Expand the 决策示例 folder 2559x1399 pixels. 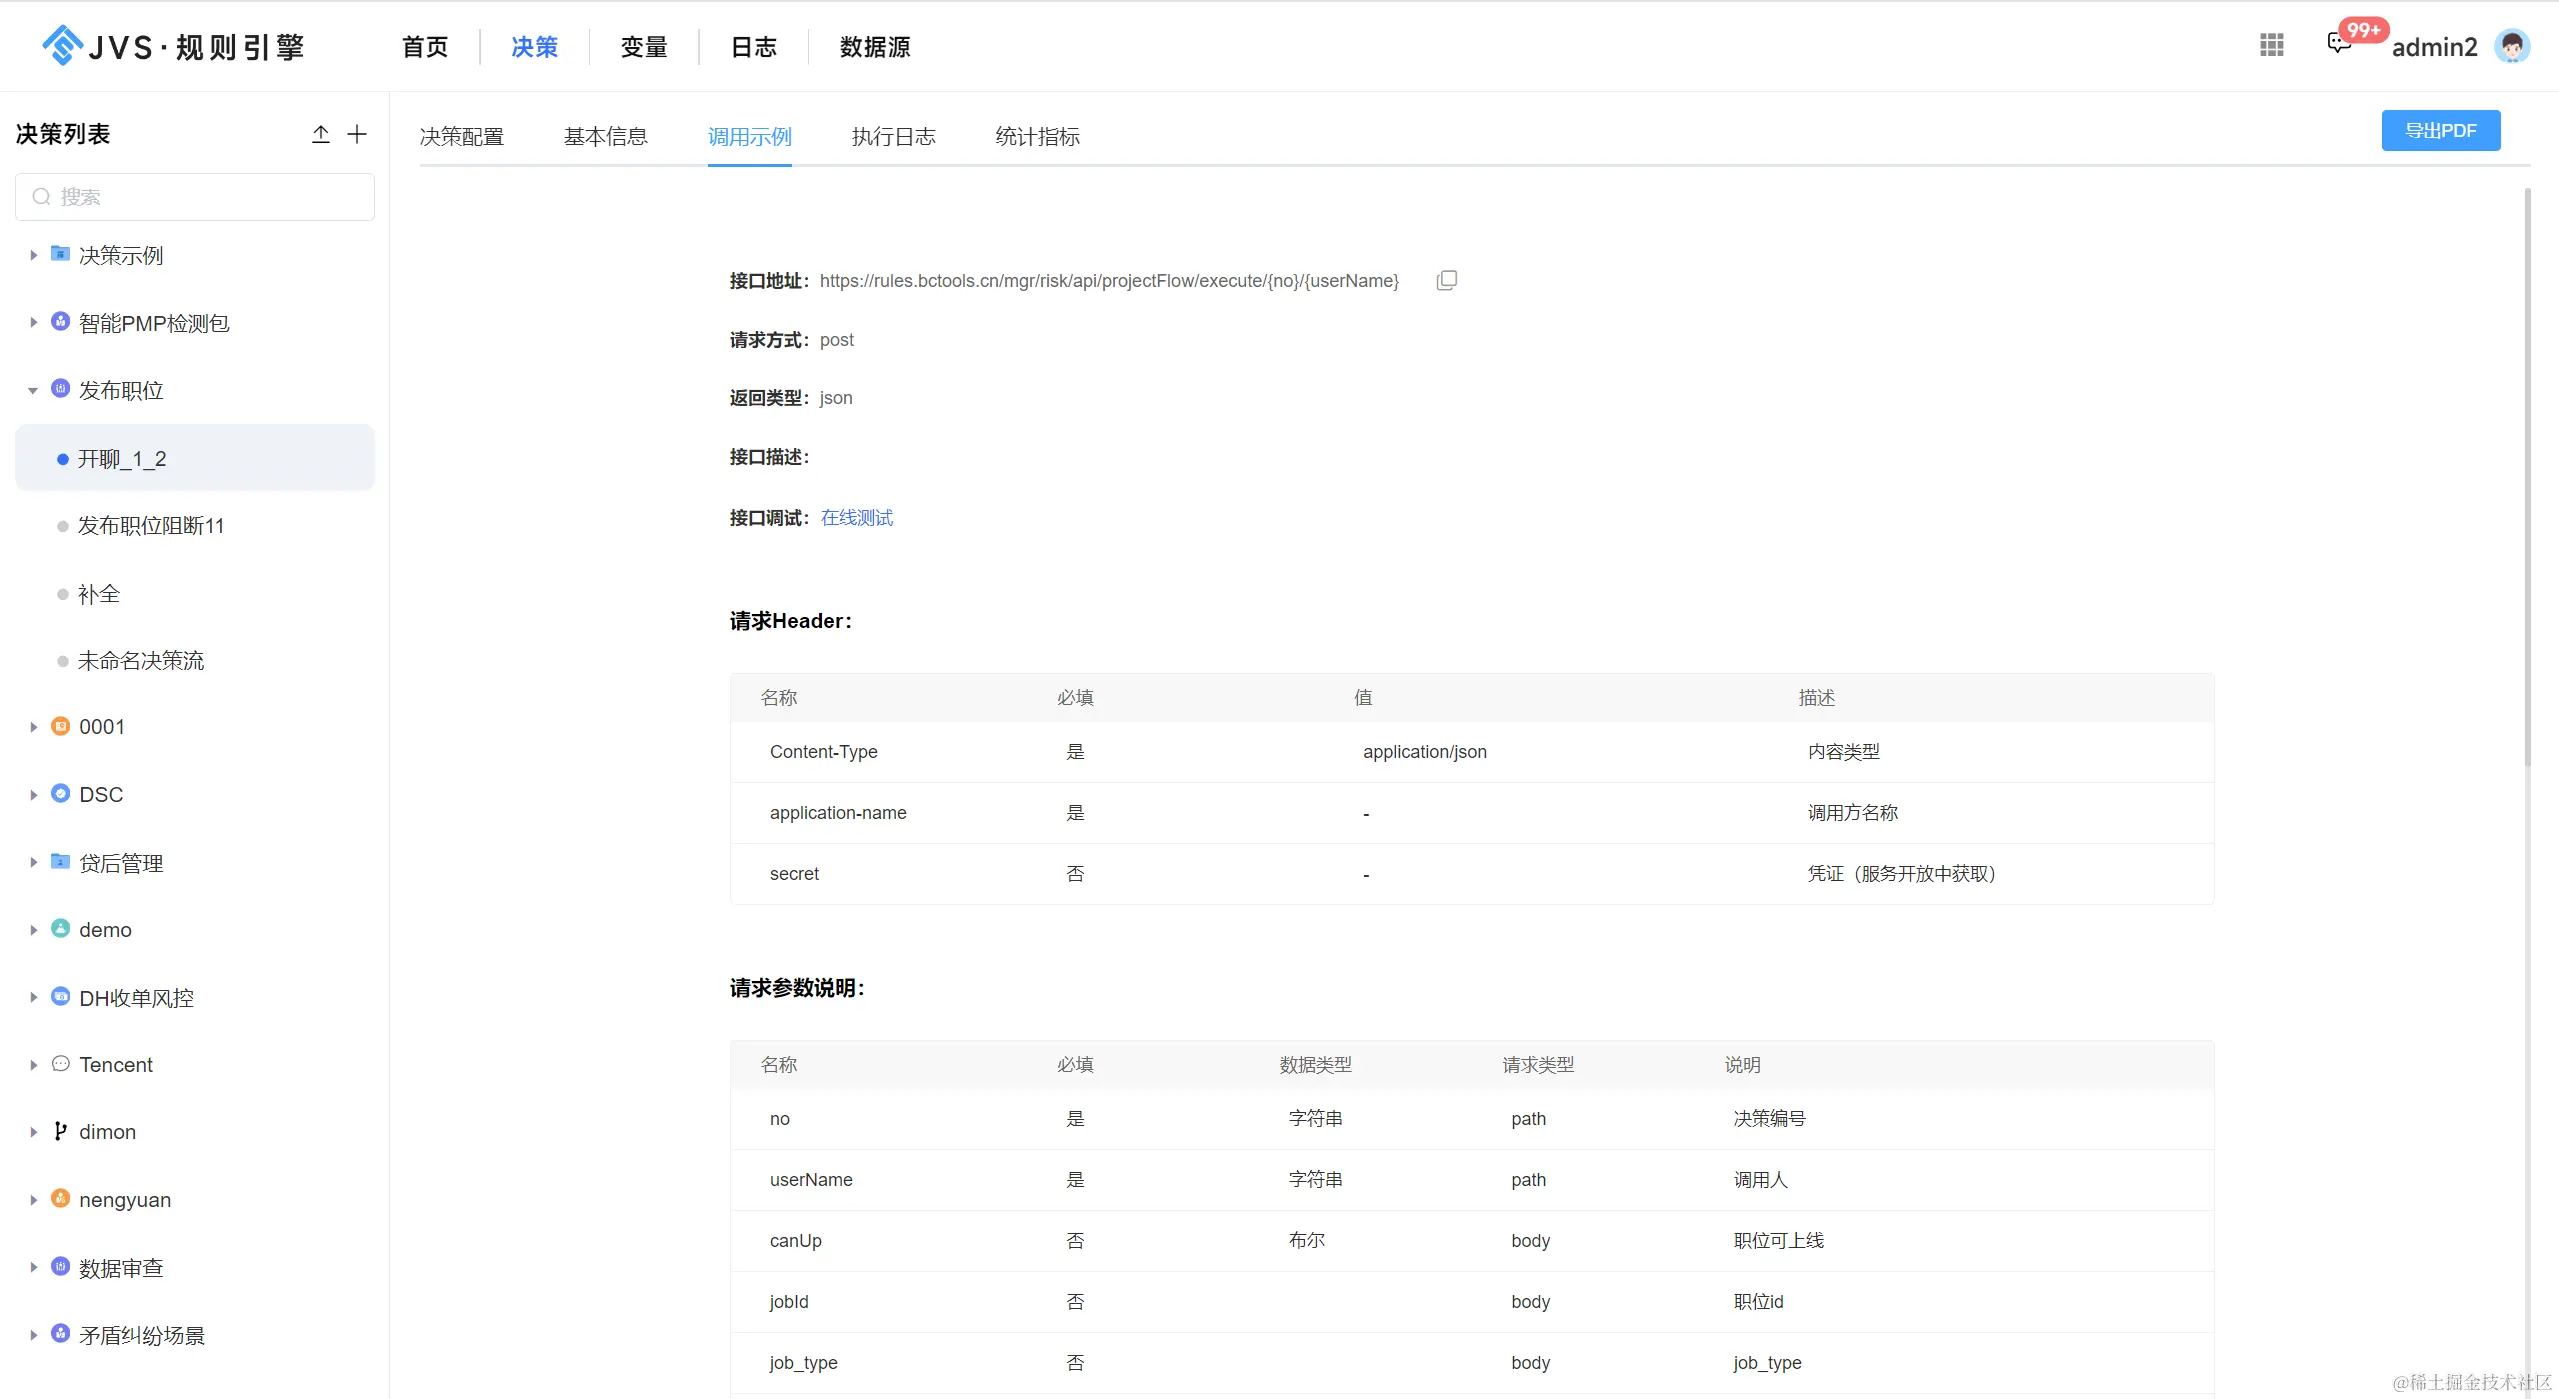pyautogui.click(x=33, y=255)
